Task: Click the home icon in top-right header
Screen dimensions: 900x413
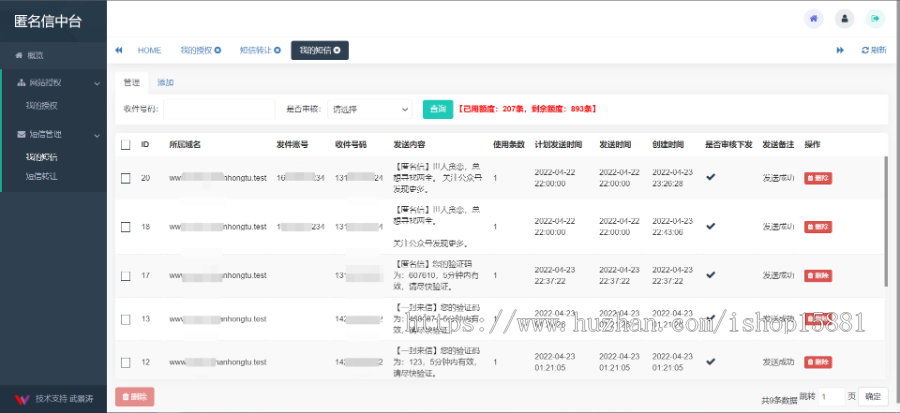Action: click(814, 18)
